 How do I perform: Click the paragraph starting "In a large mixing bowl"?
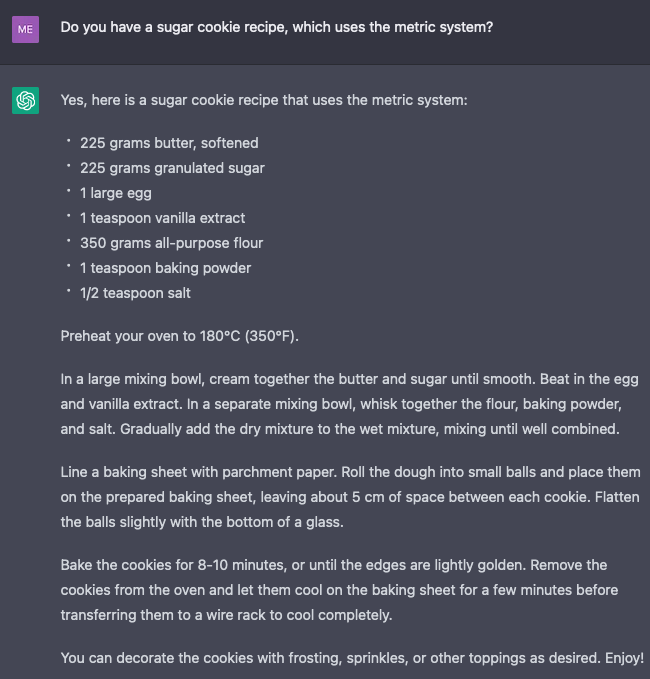pyautogui.click(x=349, y=404)
